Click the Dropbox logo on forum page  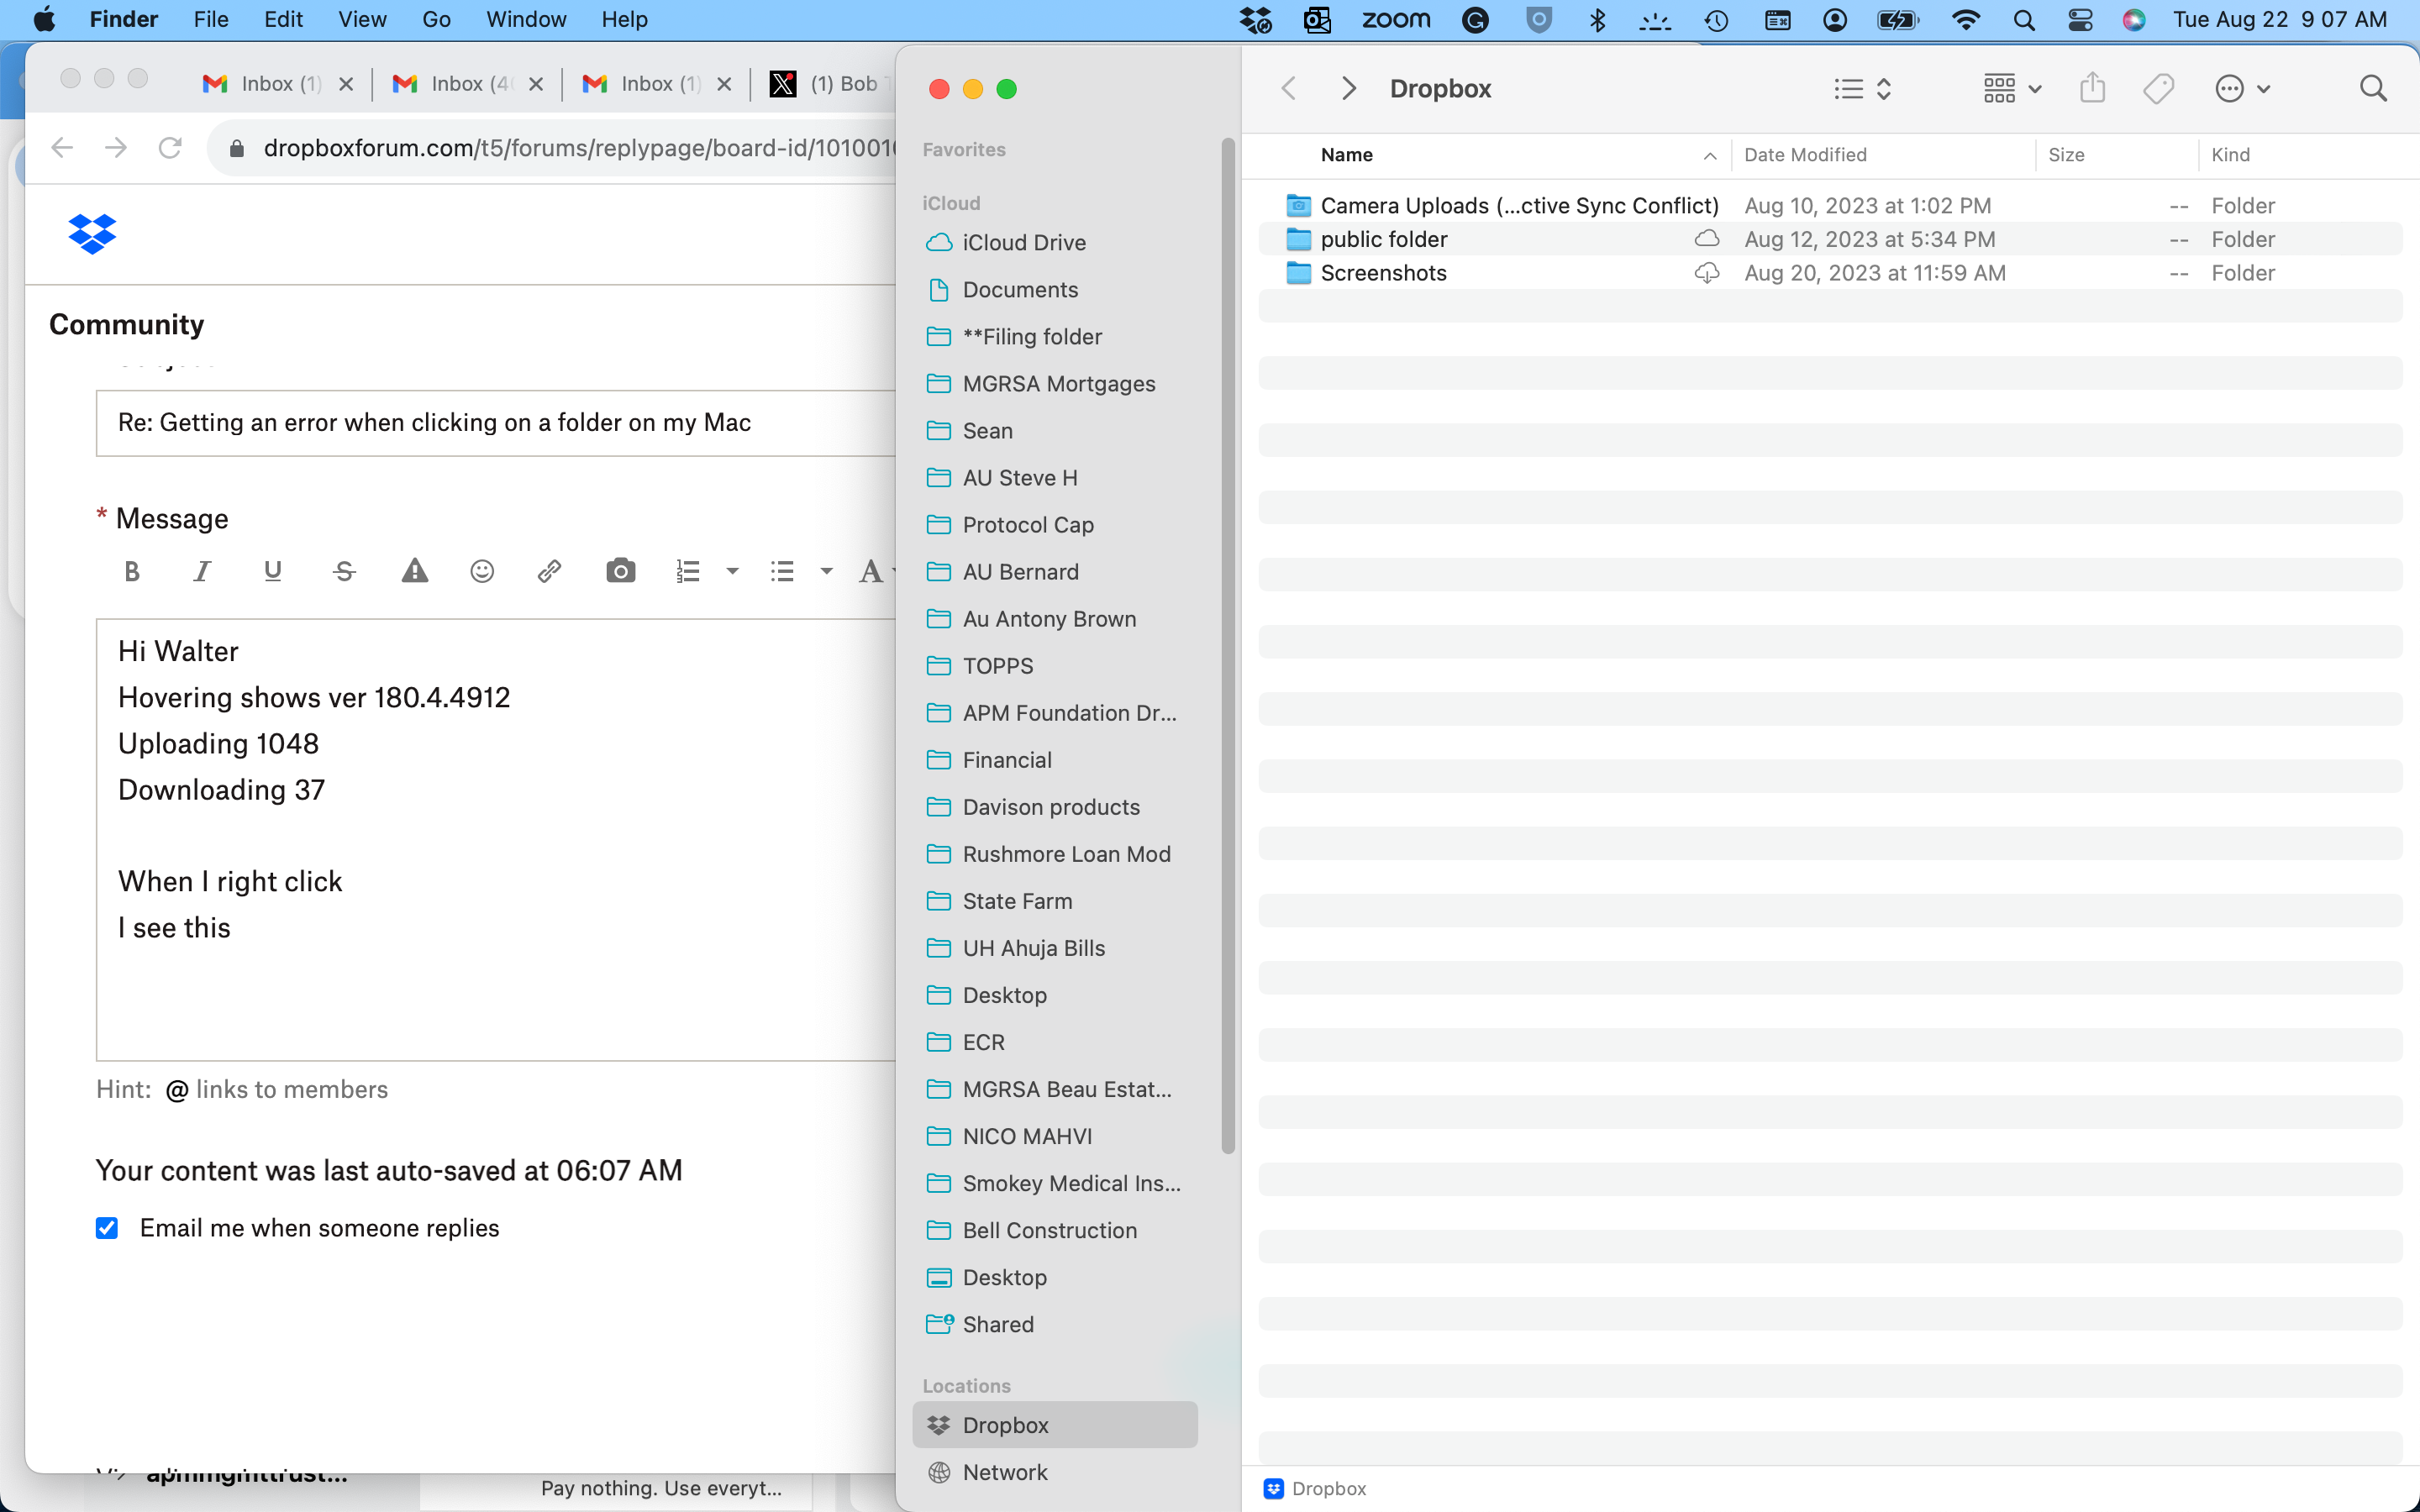click(x=92, y=233)
